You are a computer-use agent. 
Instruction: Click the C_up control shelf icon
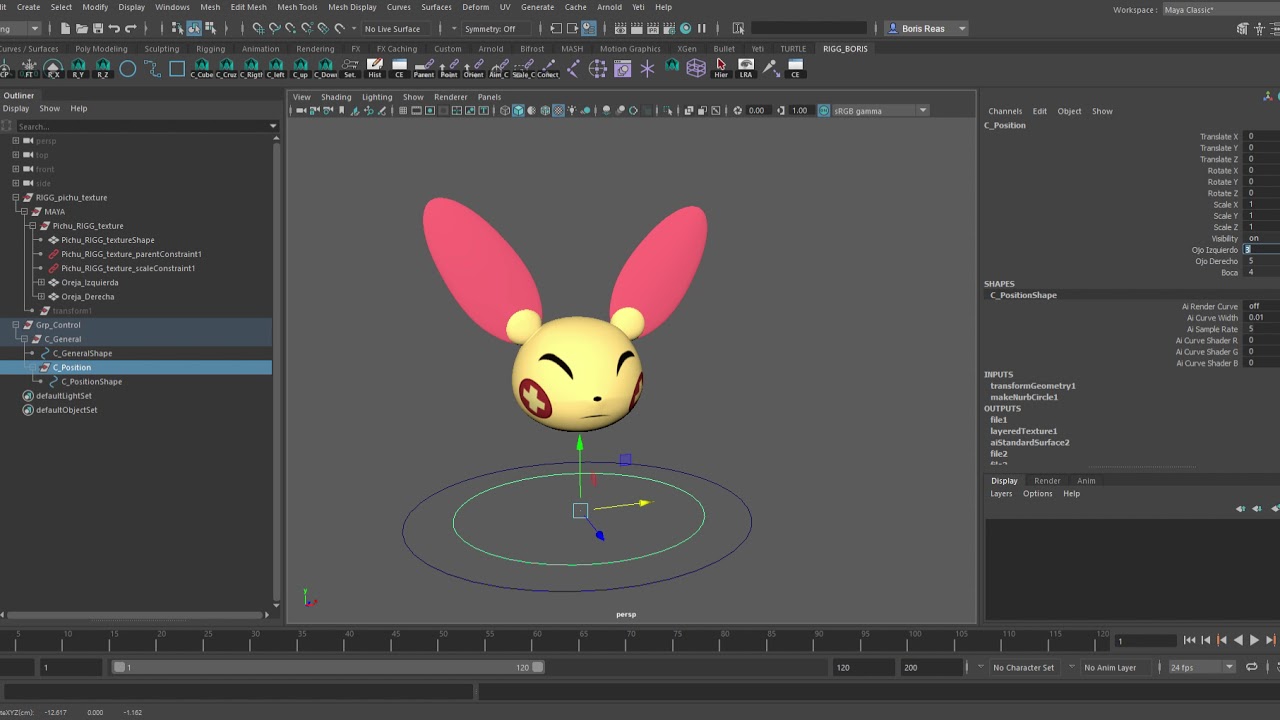[x=300, y=68]
